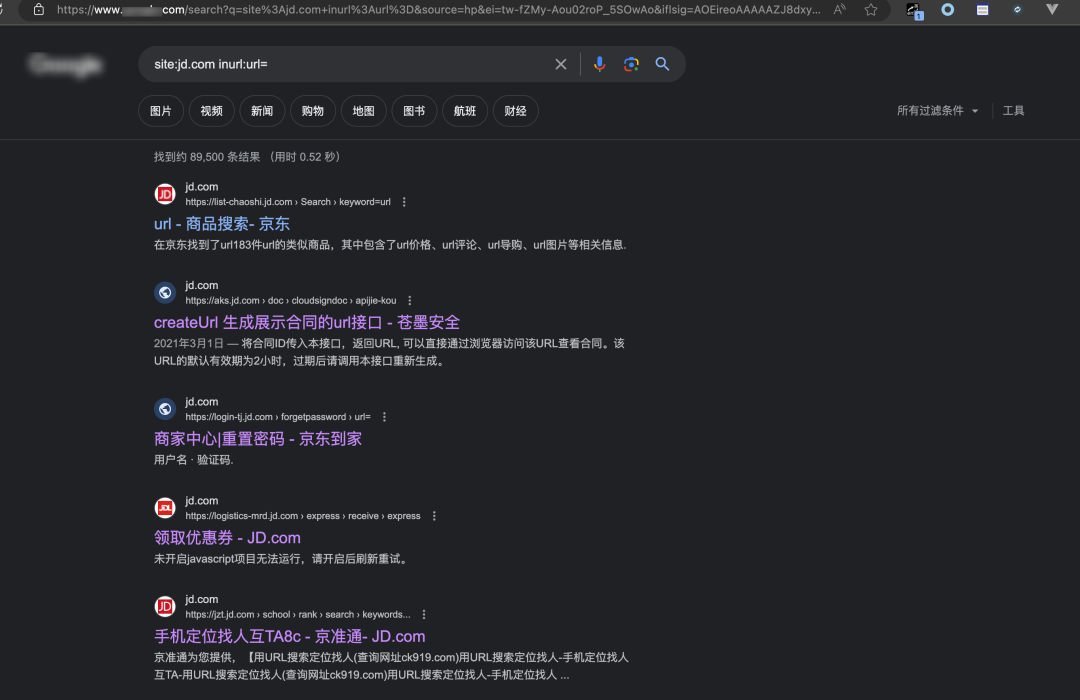This screenshot has height=700, width=1080.
Task: Switch to the 视频 videos tab
Action: [x=211, y=111]
